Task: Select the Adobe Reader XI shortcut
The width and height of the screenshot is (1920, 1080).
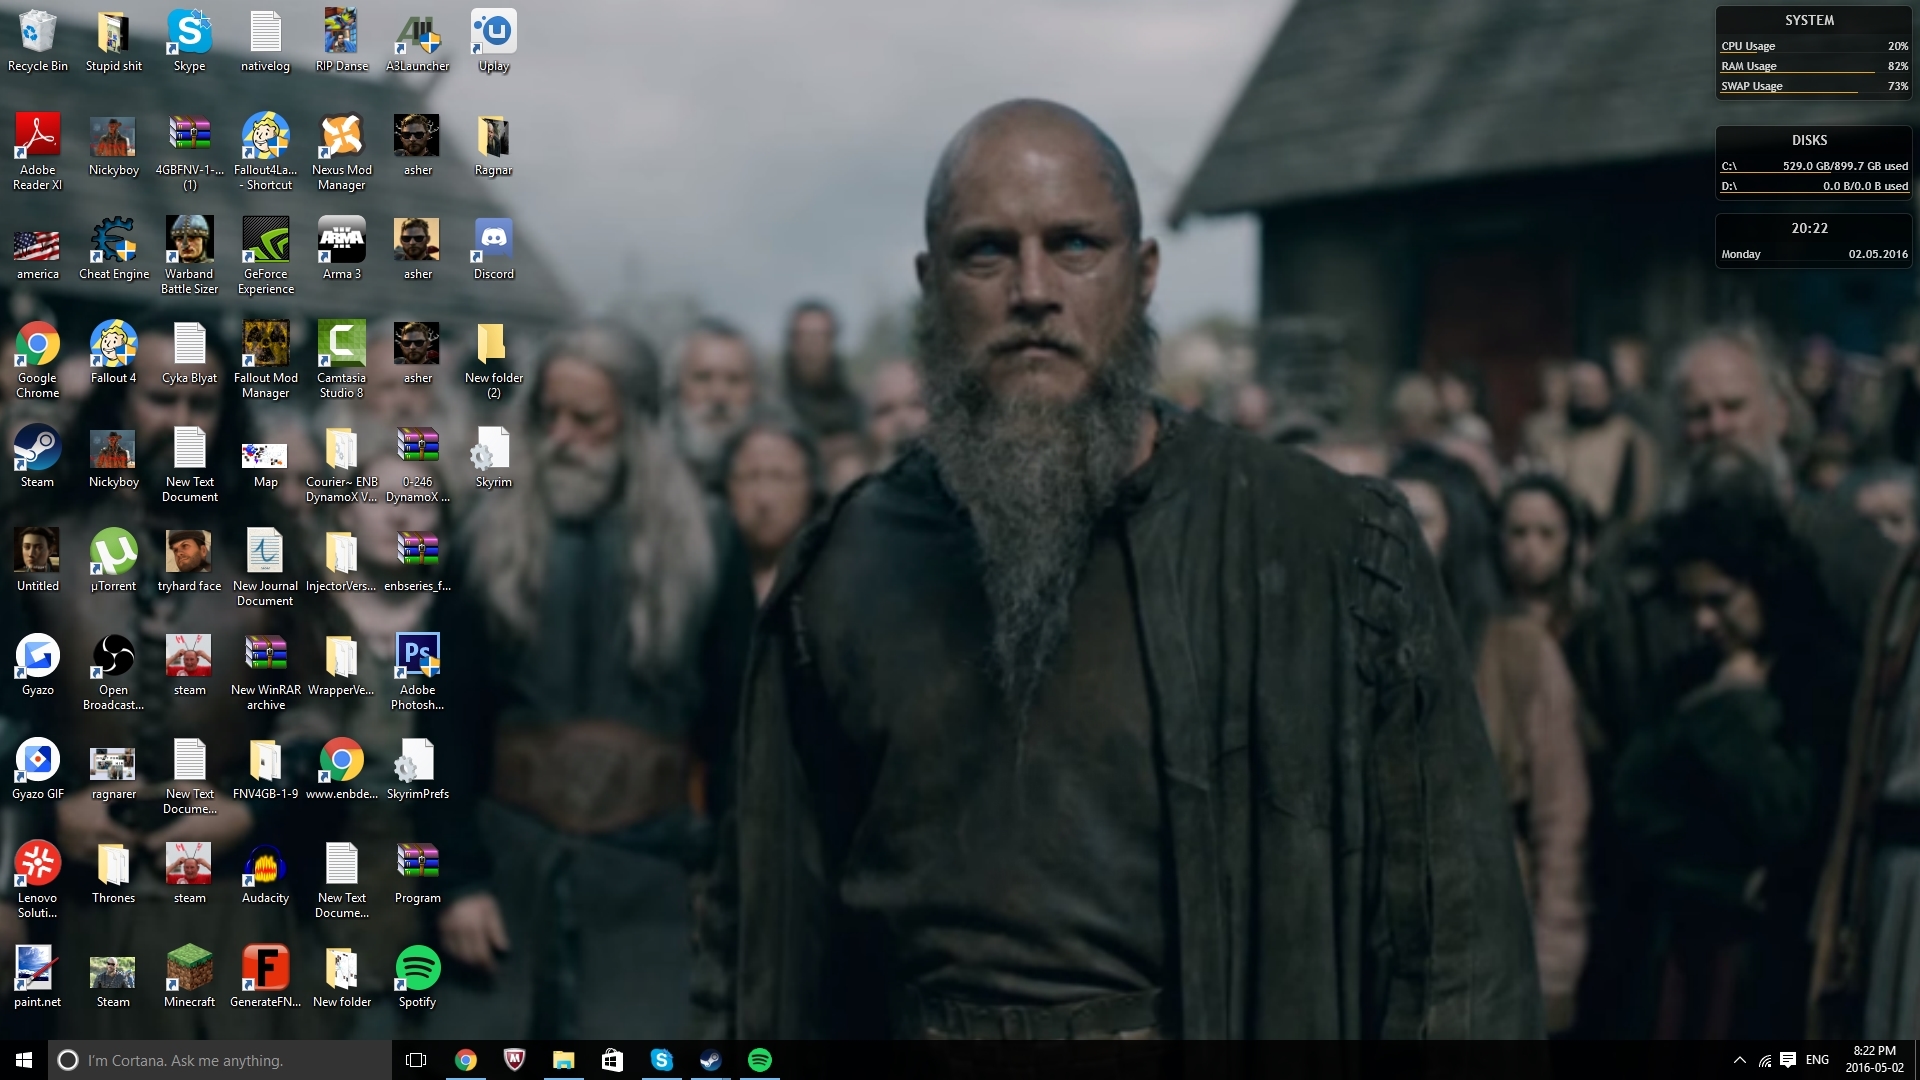Action: [x=37, y=152]
